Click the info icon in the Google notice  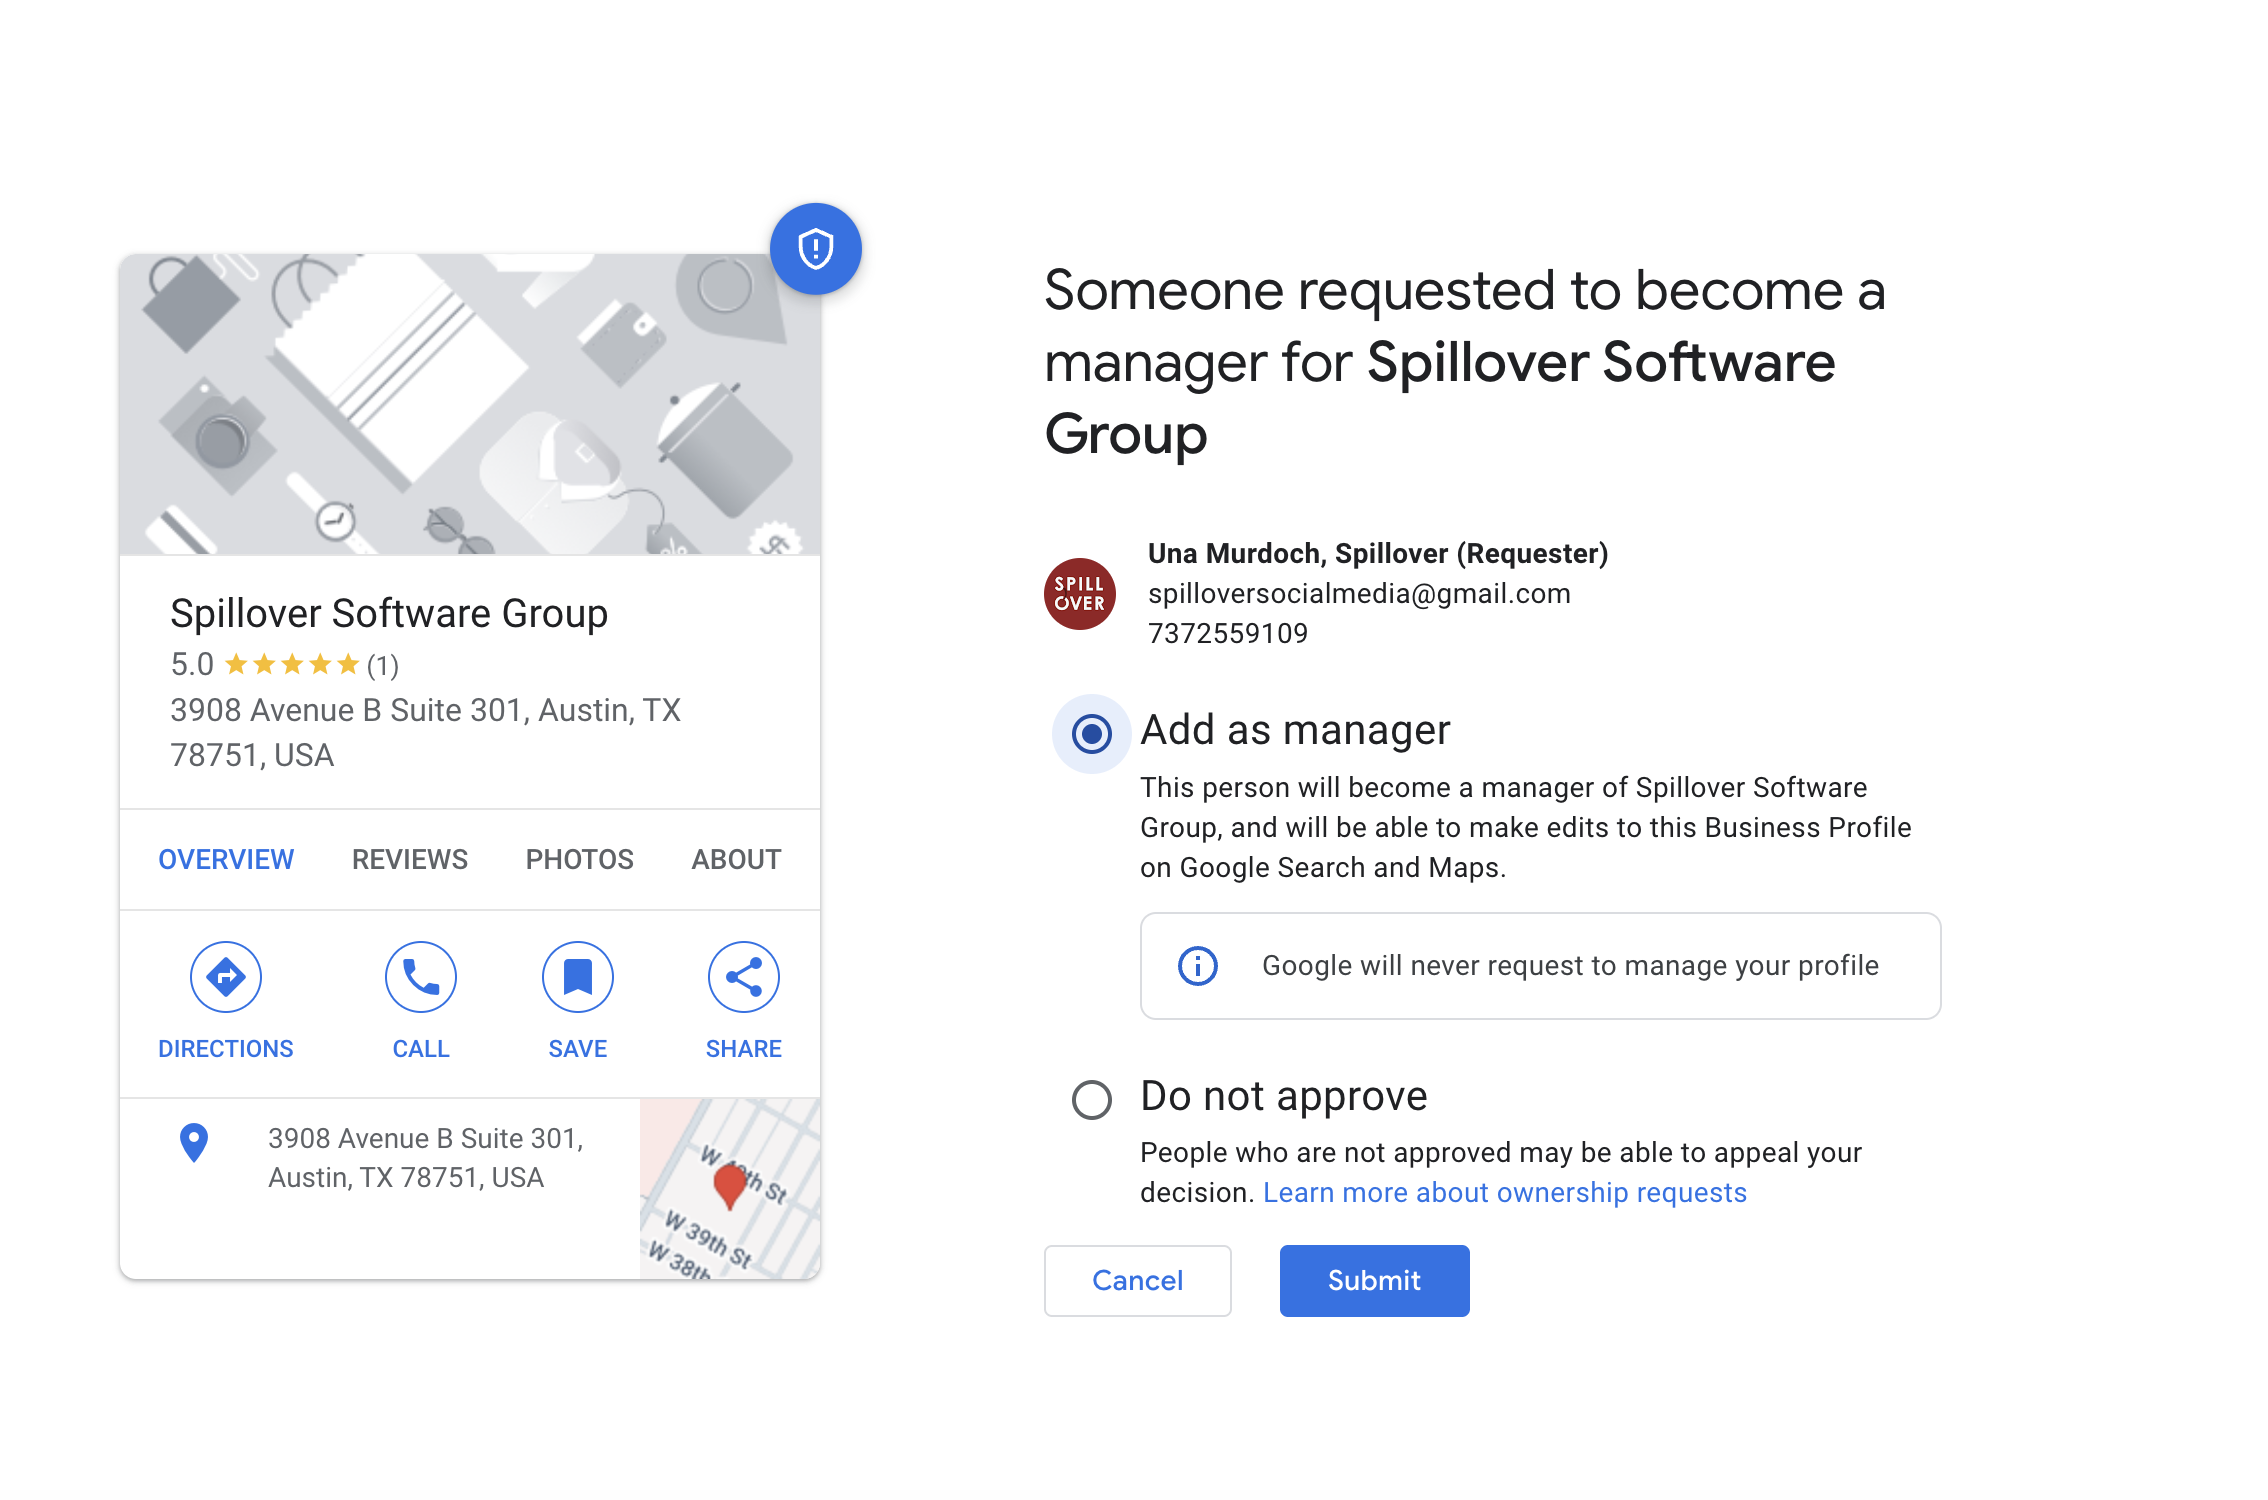[x=1198, y=966]
